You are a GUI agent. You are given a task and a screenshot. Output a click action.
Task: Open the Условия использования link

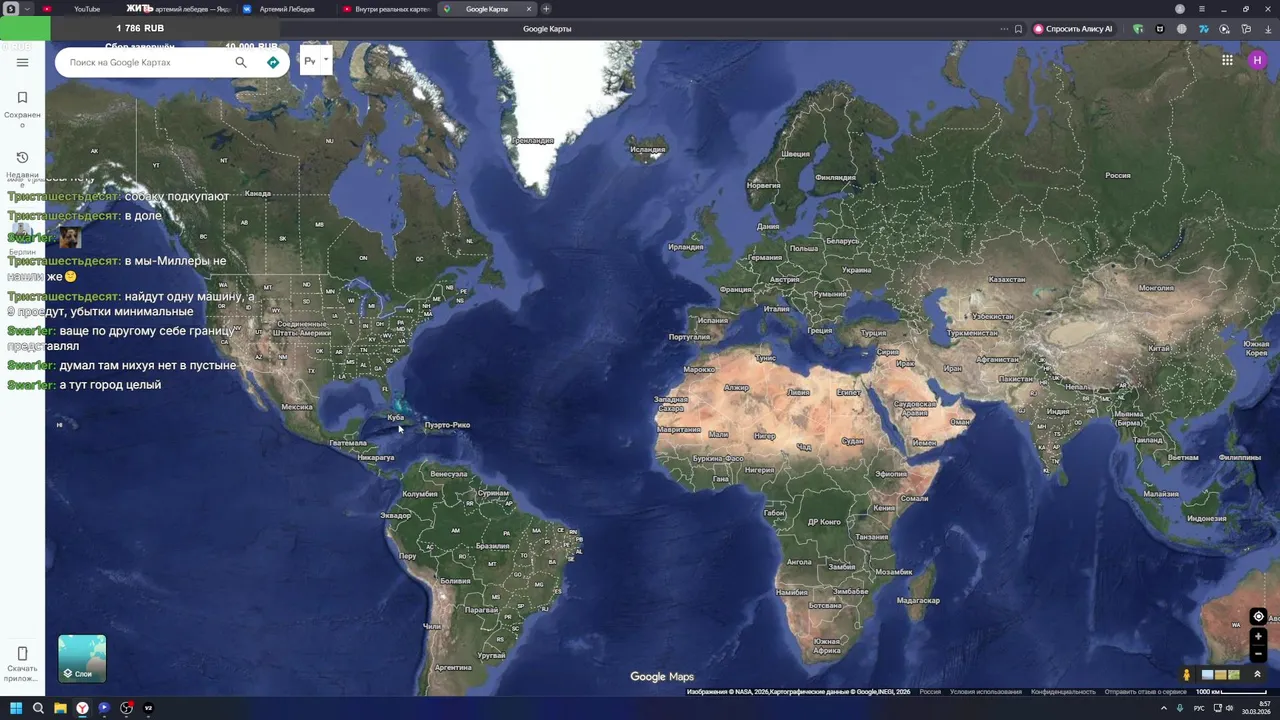(x=985, y=692)
